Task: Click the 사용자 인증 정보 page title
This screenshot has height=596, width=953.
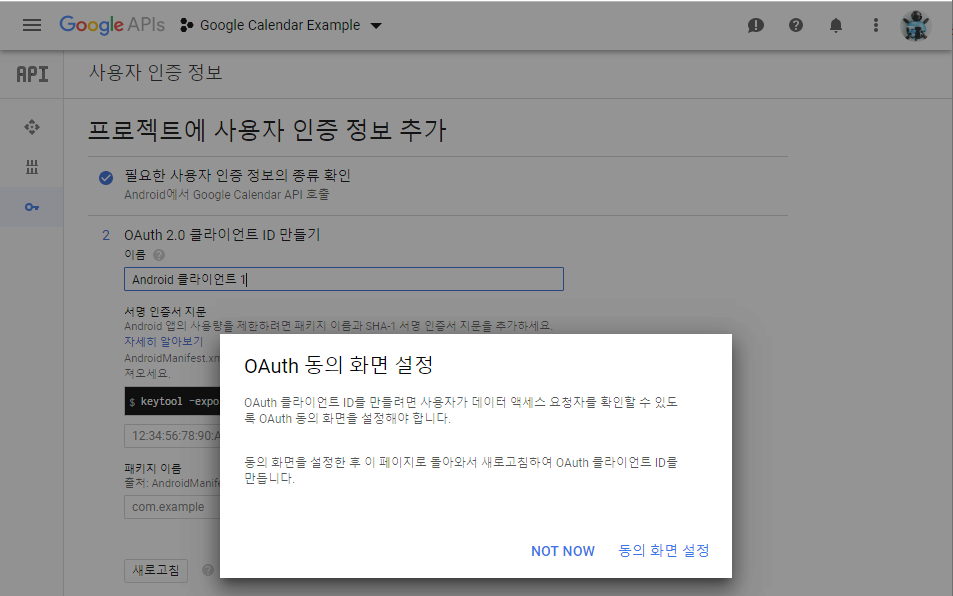Action: coord(156,72)
